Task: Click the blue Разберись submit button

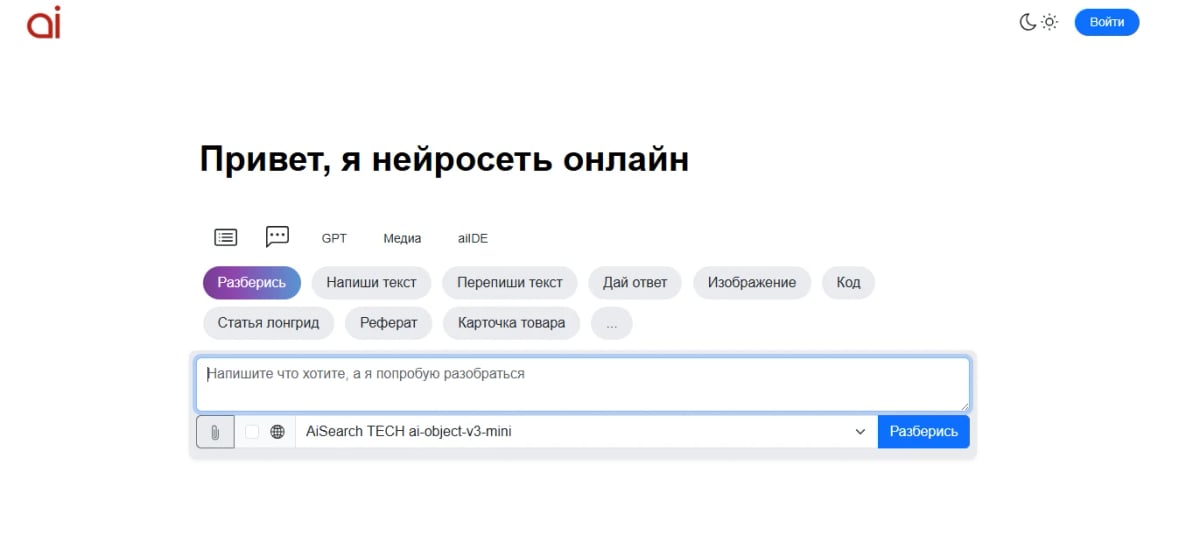Action: pyautogui.click(x=924, y=432)
